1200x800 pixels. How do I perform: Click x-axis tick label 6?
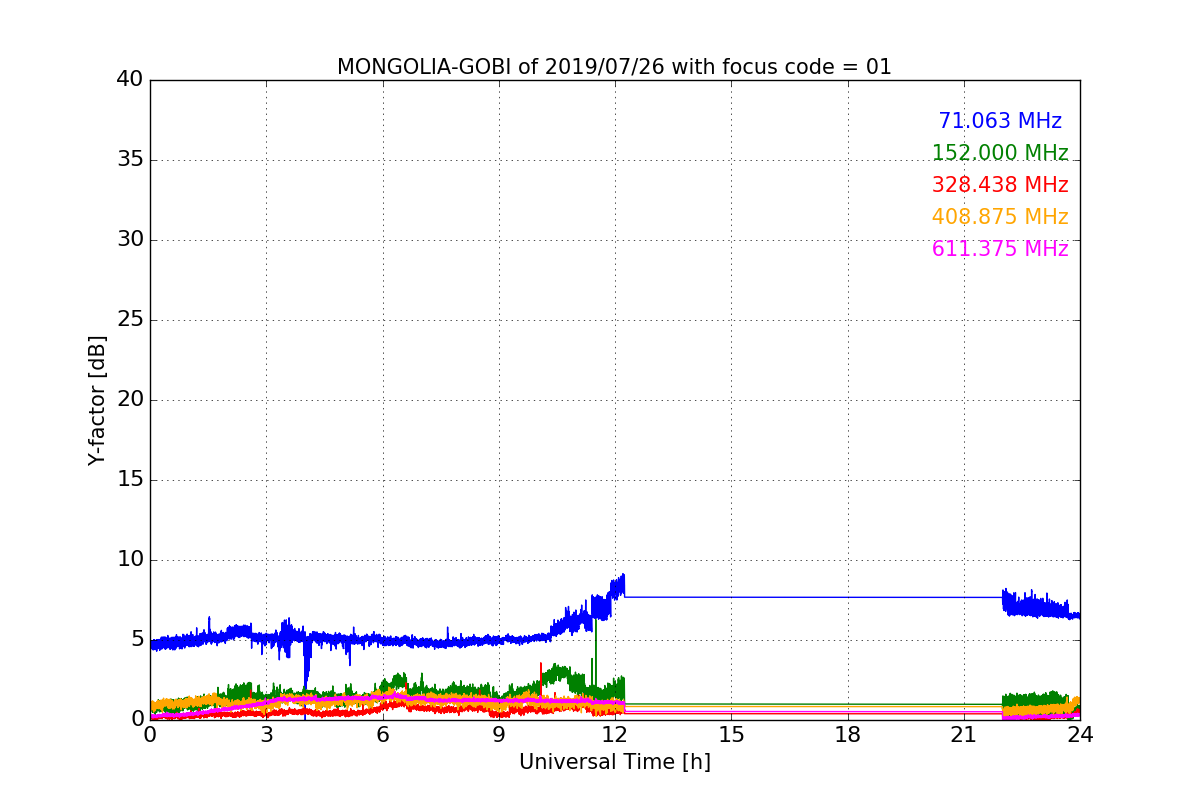tap(382, 734)
